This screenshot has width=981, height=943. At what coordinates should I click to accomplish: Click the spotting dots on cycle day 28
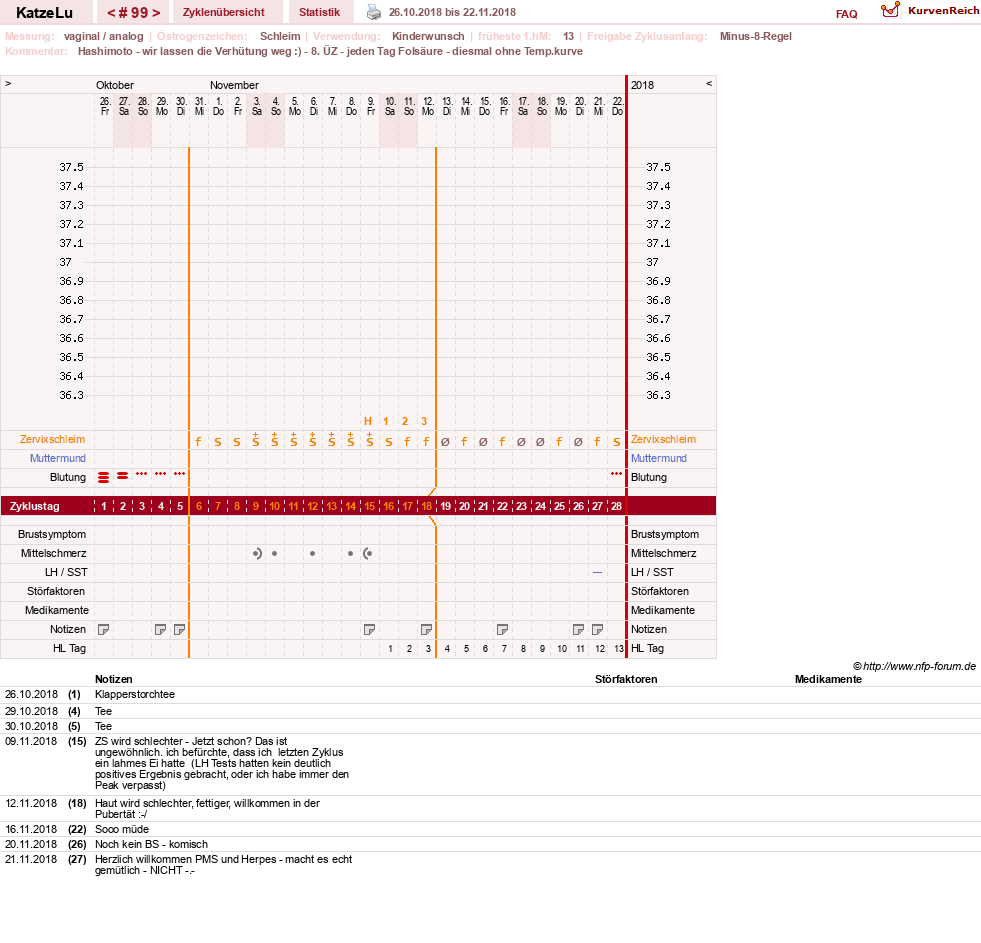click(x=616, y=474)
